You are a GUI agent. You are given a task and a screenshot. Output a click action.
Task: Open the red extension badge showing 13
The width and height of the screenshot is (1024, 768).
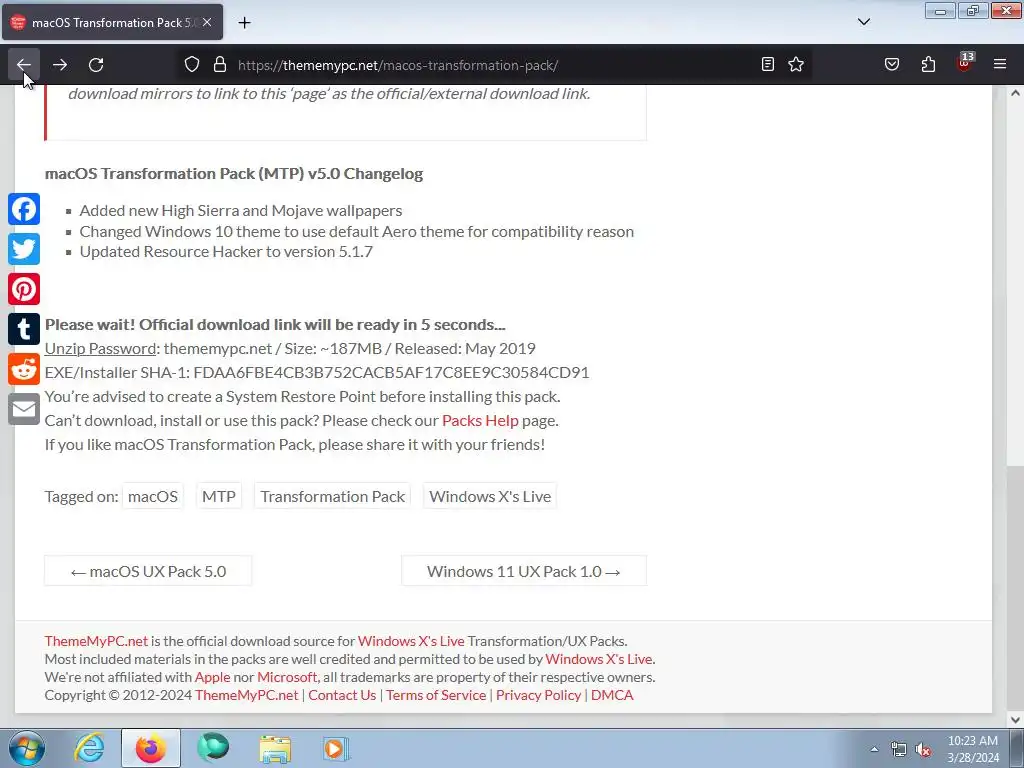[965, 63]
